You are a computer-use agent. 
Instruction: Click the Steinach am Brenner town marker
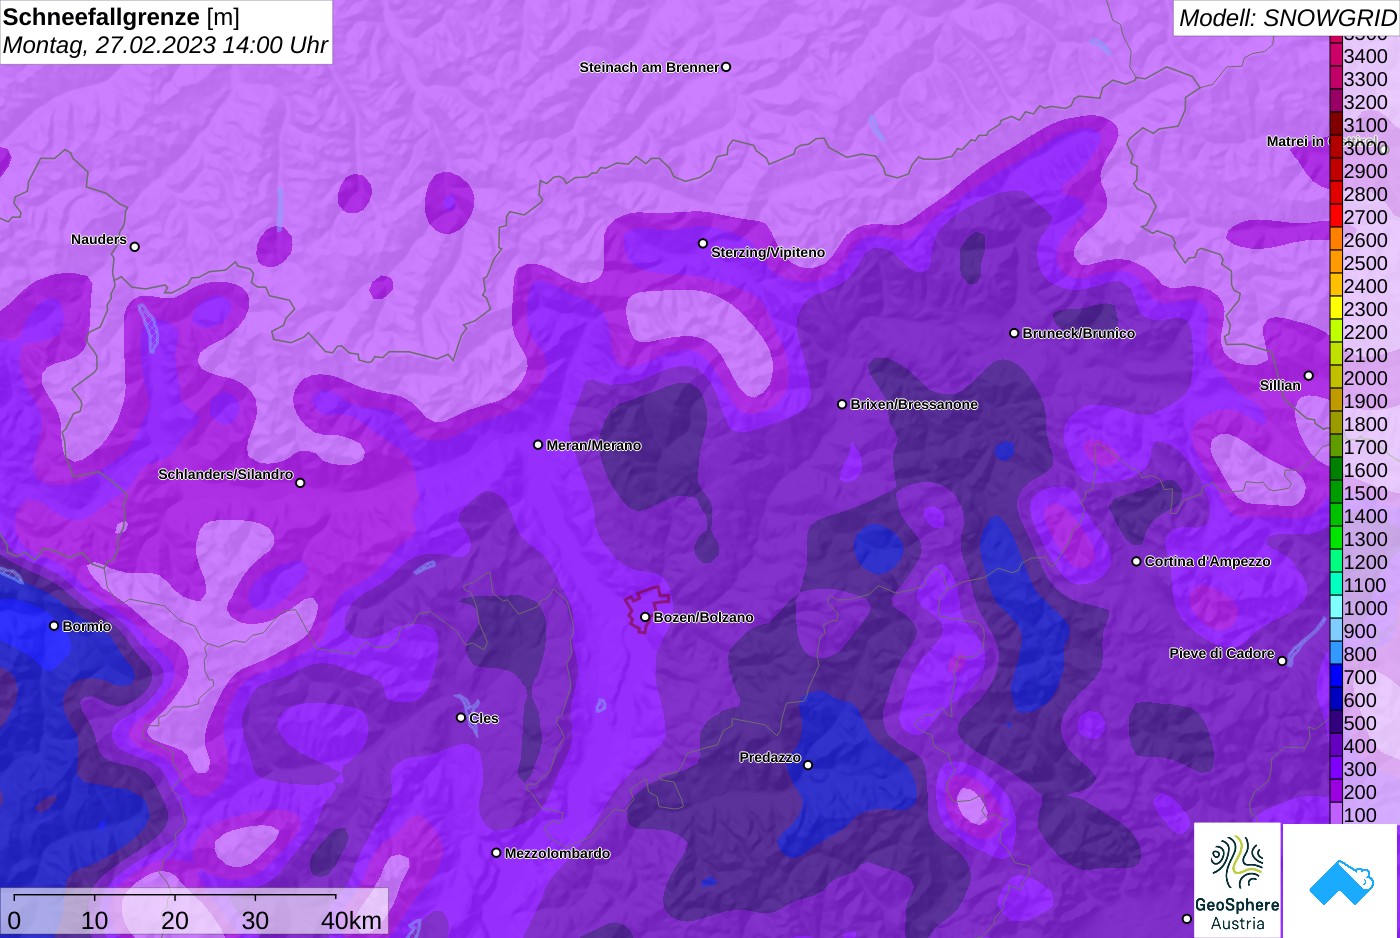pyautogui.click(x=726, y=67)
